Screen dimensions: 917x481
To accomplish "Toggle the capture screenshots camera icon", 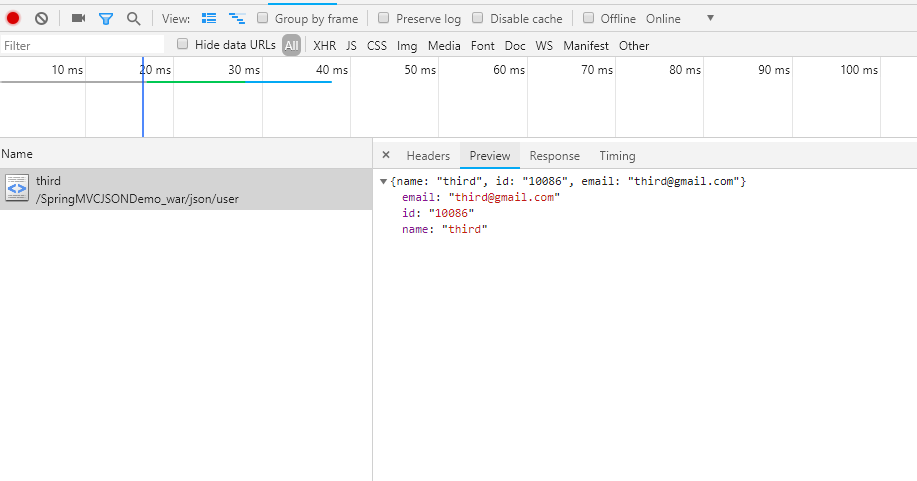I will (78, 18).
